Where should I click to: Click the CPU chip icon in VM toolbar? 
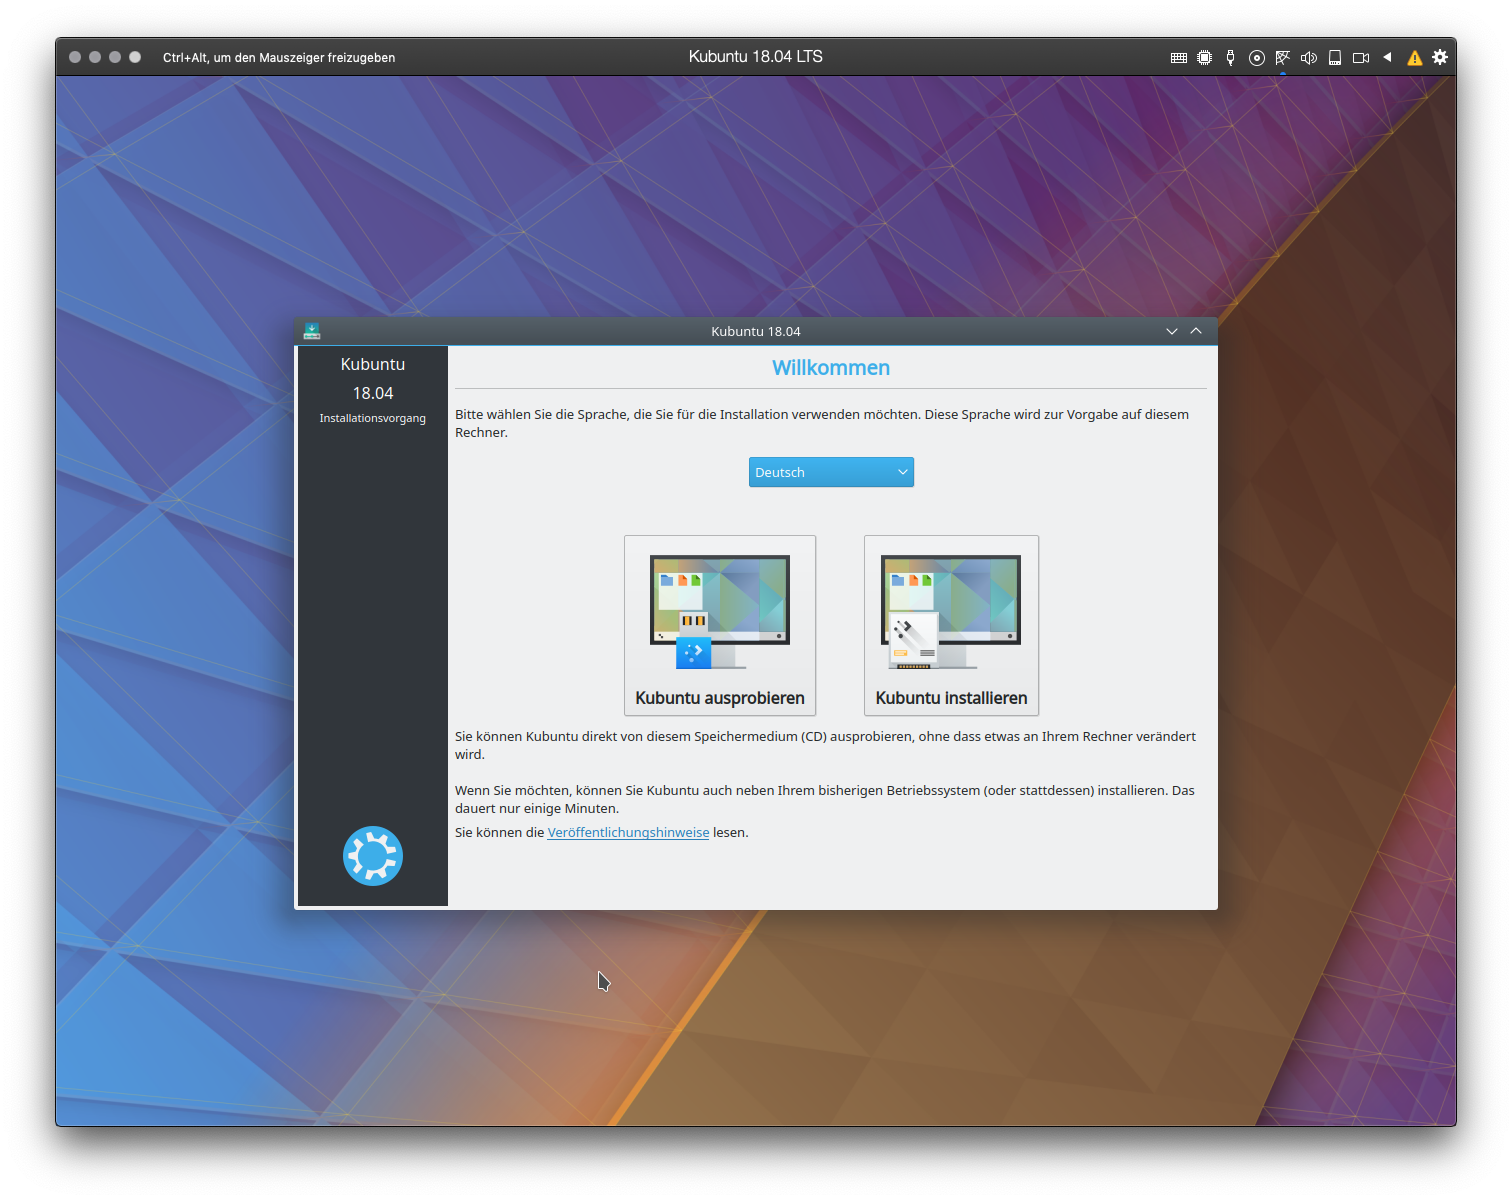coord(1205,58)
